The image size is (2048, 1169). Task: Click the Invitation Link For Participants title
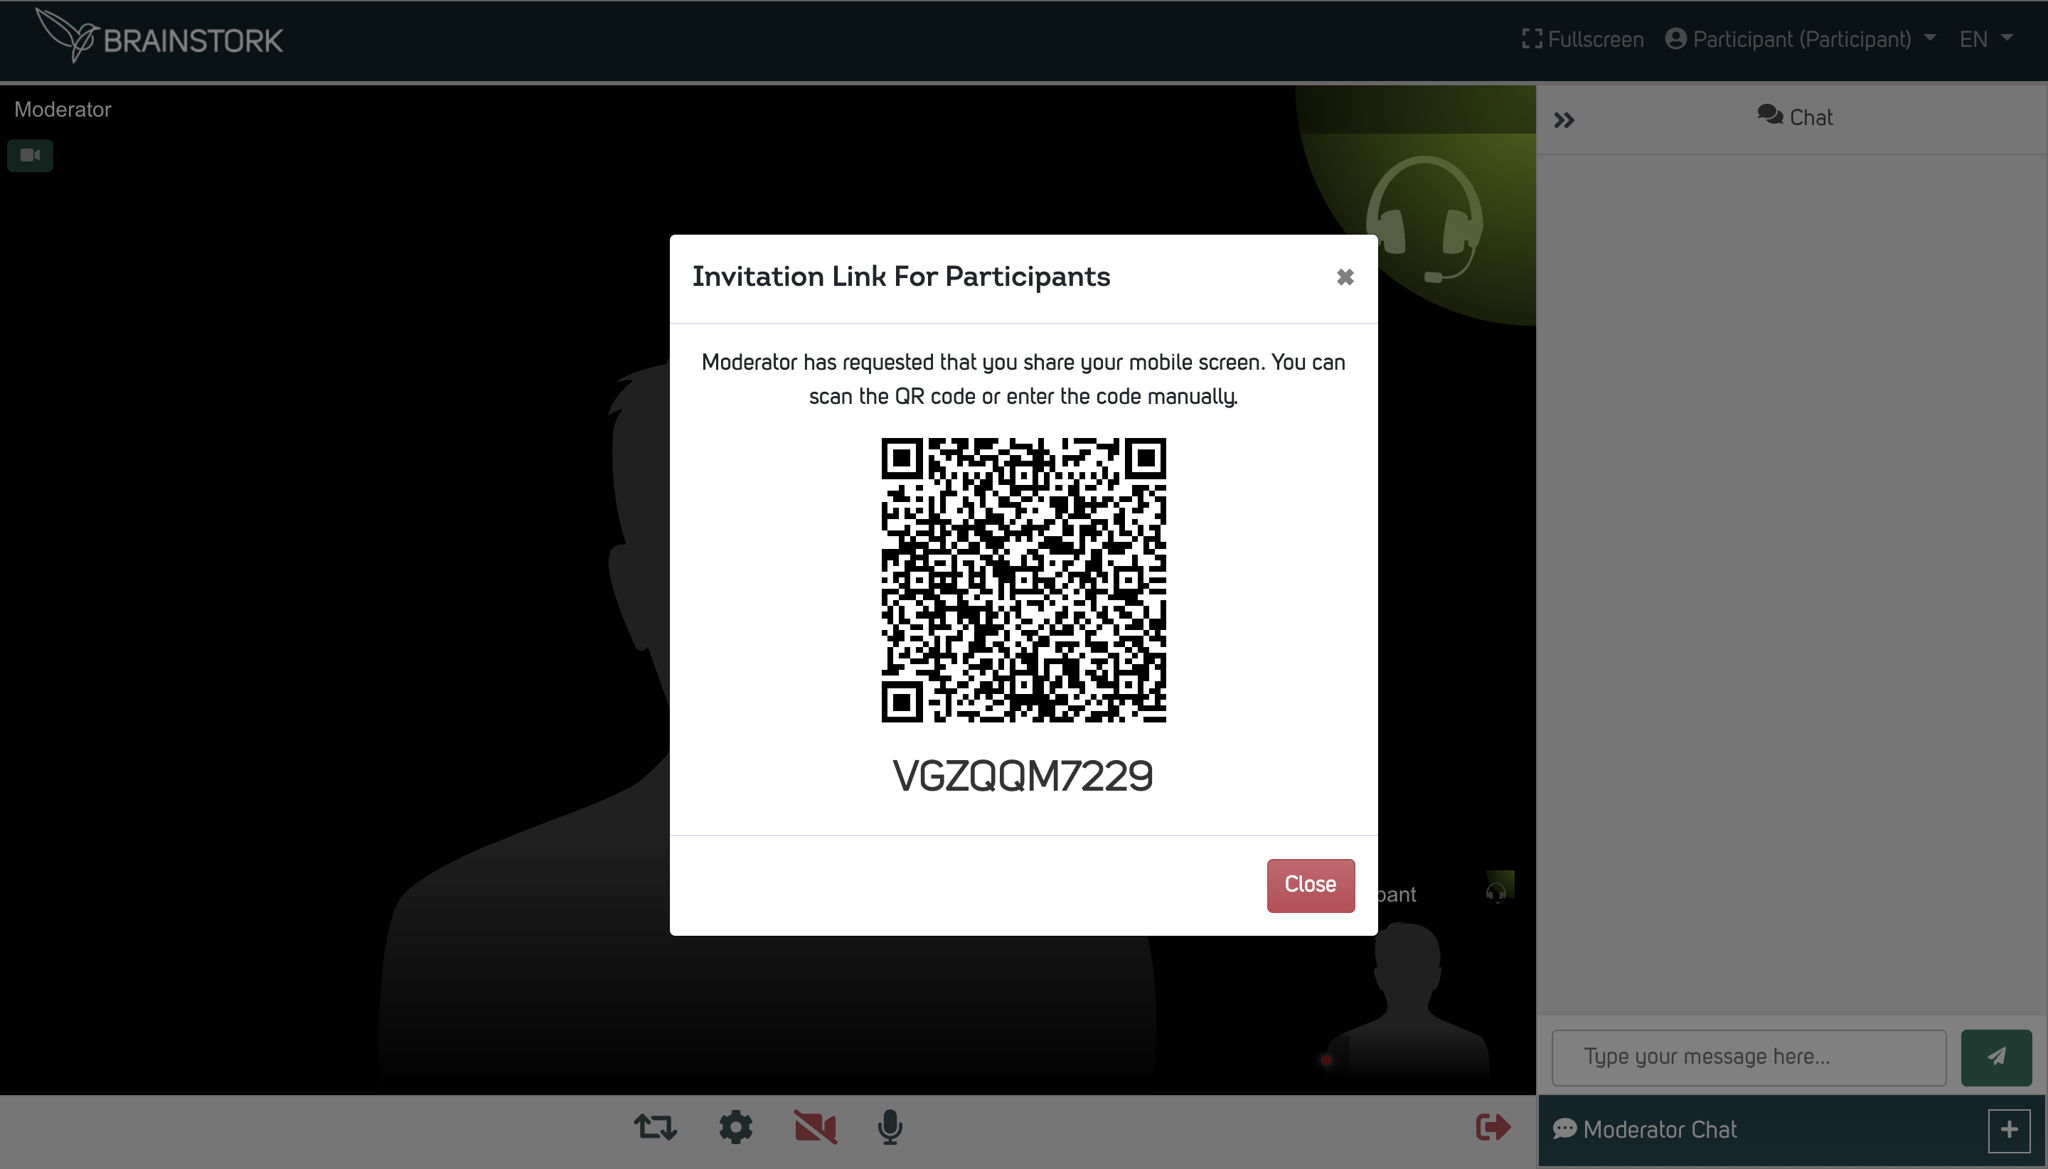point(901,277)
